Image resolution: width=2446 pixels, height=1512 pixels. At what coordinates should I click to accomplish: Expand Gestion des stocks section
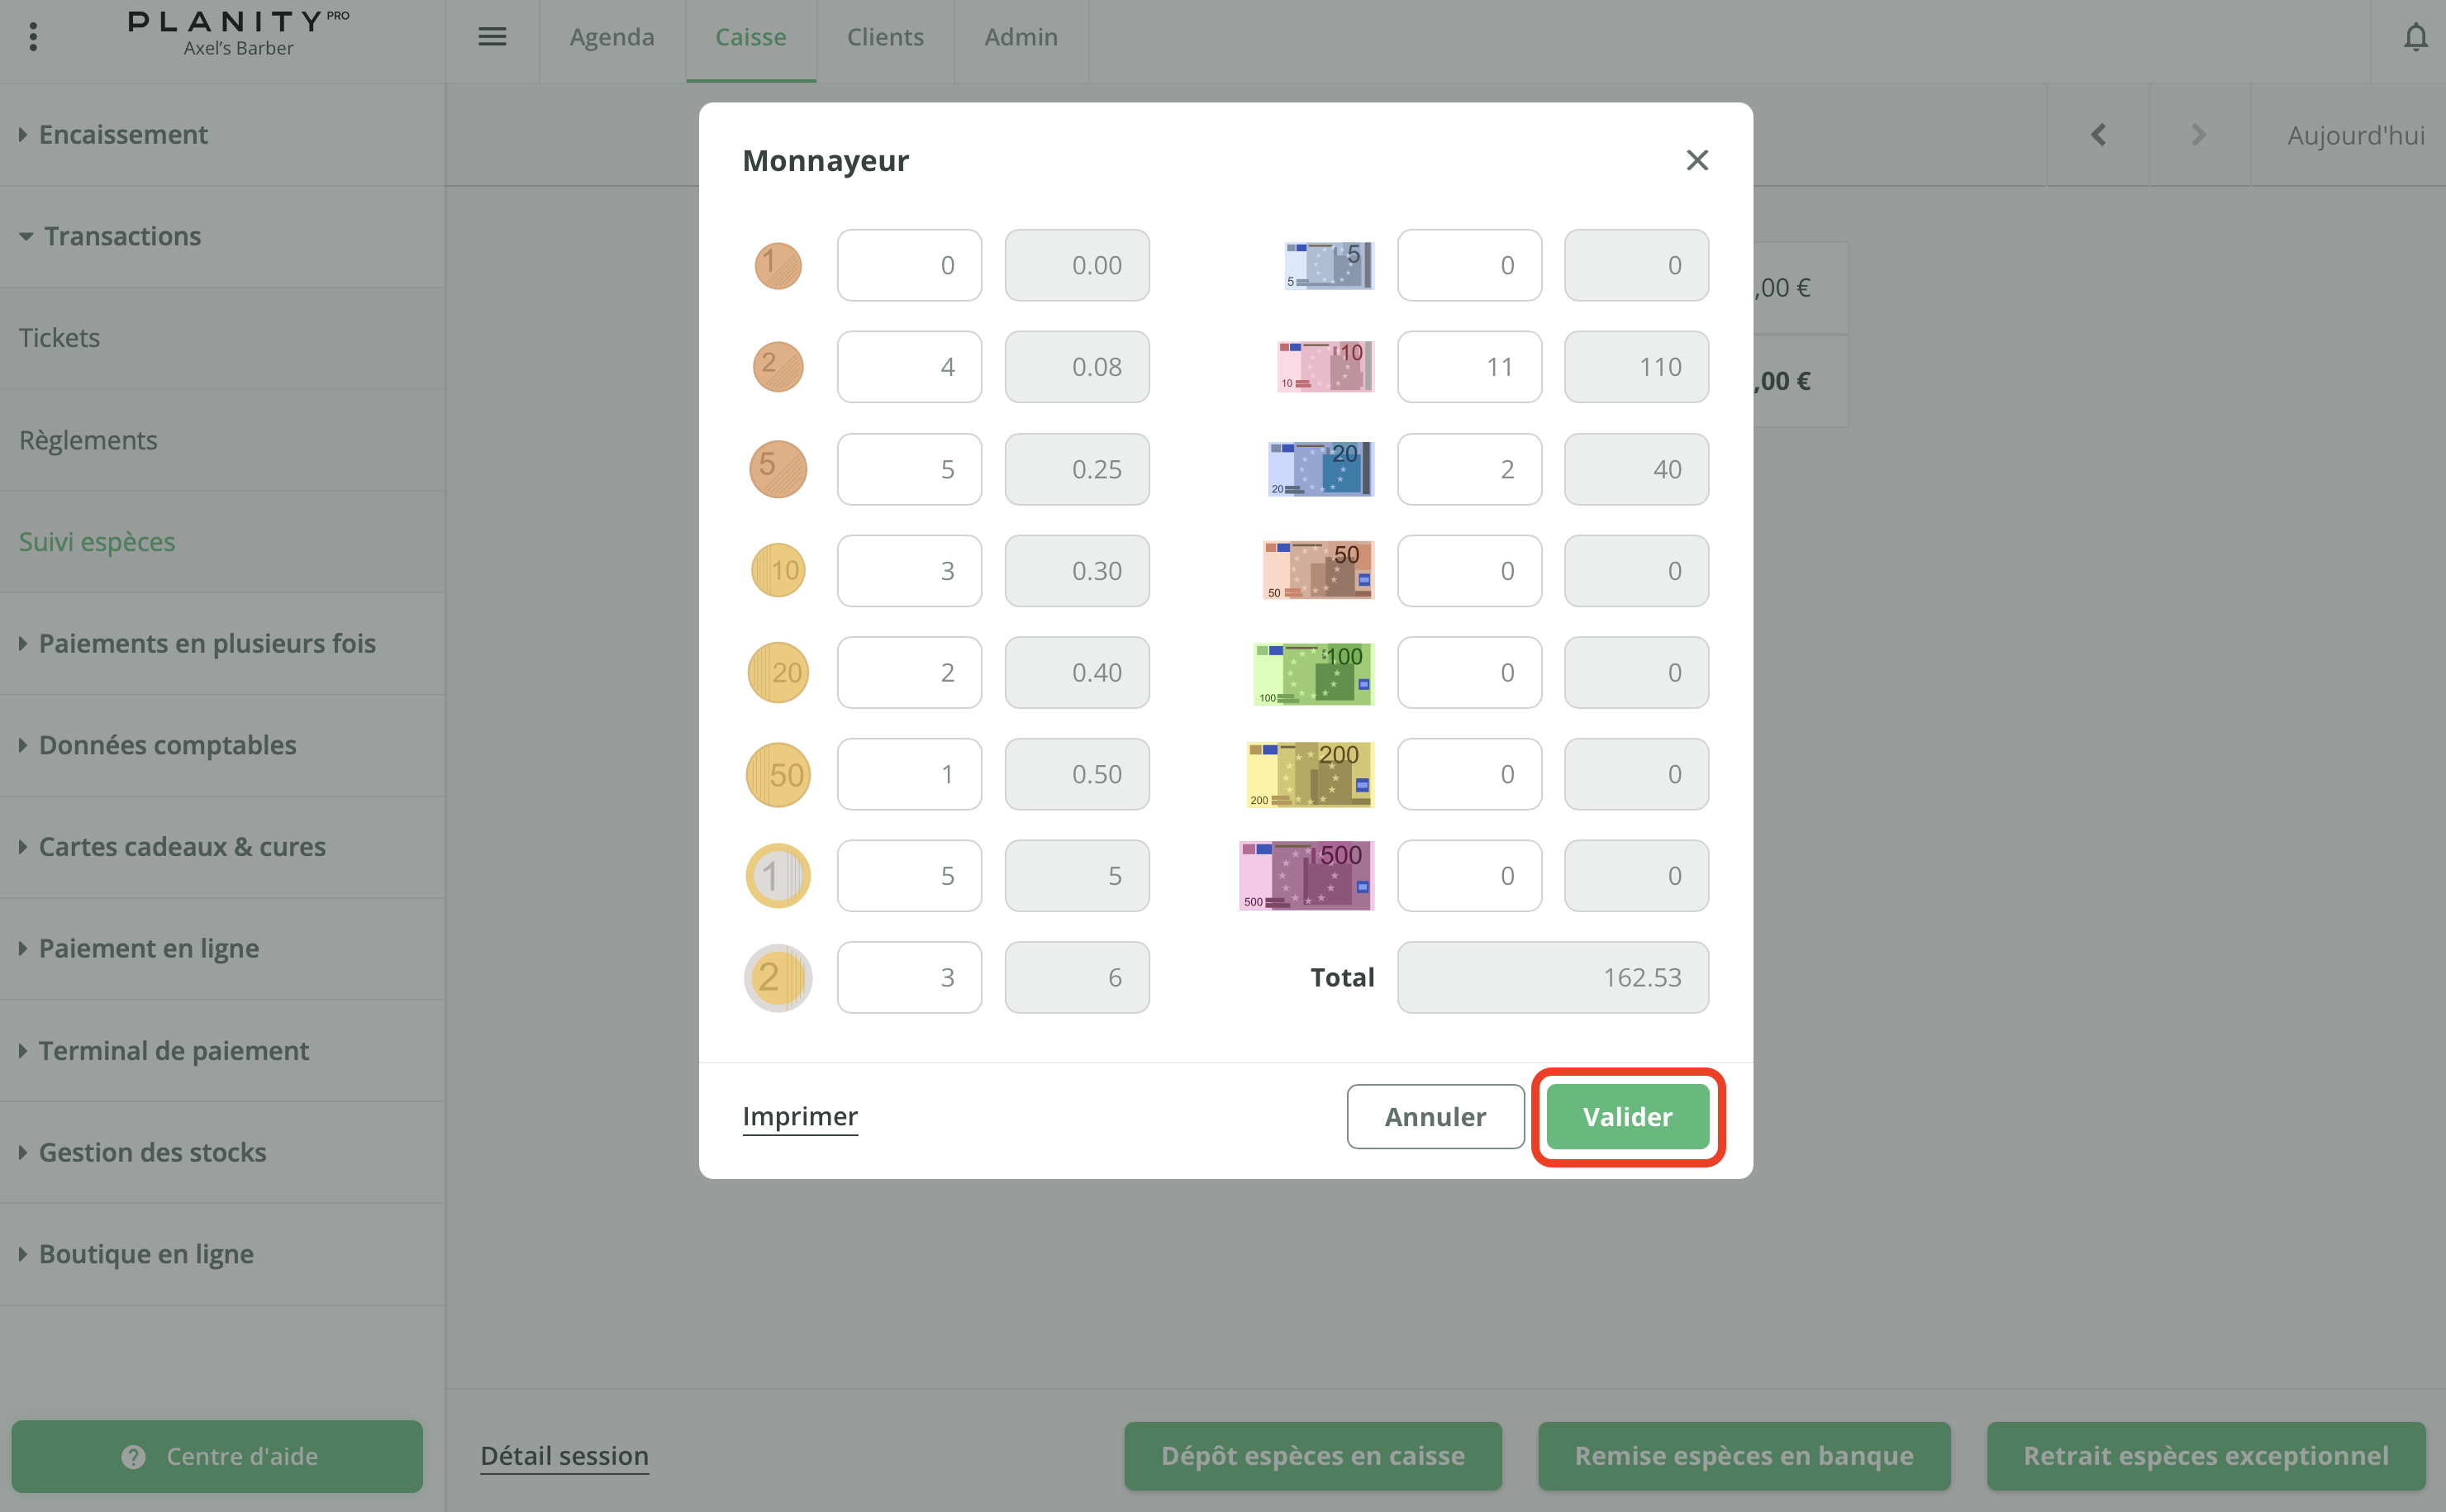pos(152,1152)
